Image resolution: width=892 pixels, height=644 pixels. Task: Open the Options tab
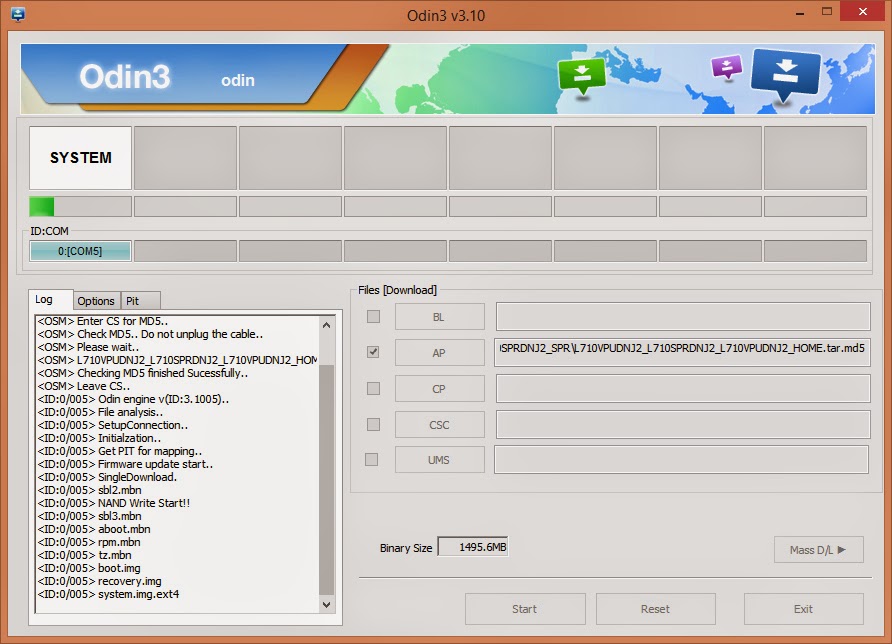[96, 301]
